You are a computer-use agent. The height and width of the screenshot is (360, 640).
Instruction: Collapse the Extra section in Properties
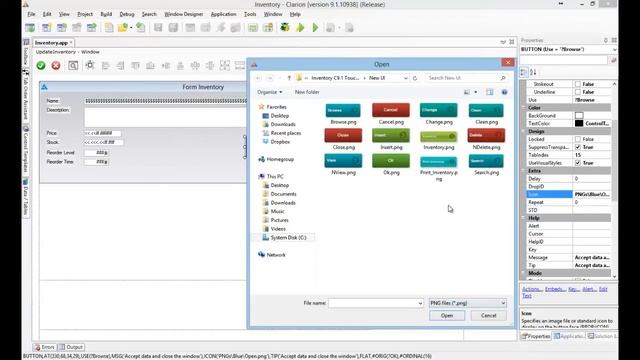[x=524, y=171]
